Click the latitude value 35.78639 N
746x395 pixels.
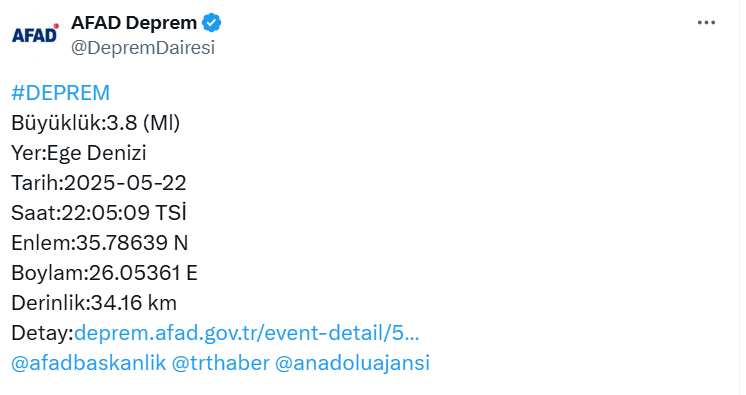(132, 243)
